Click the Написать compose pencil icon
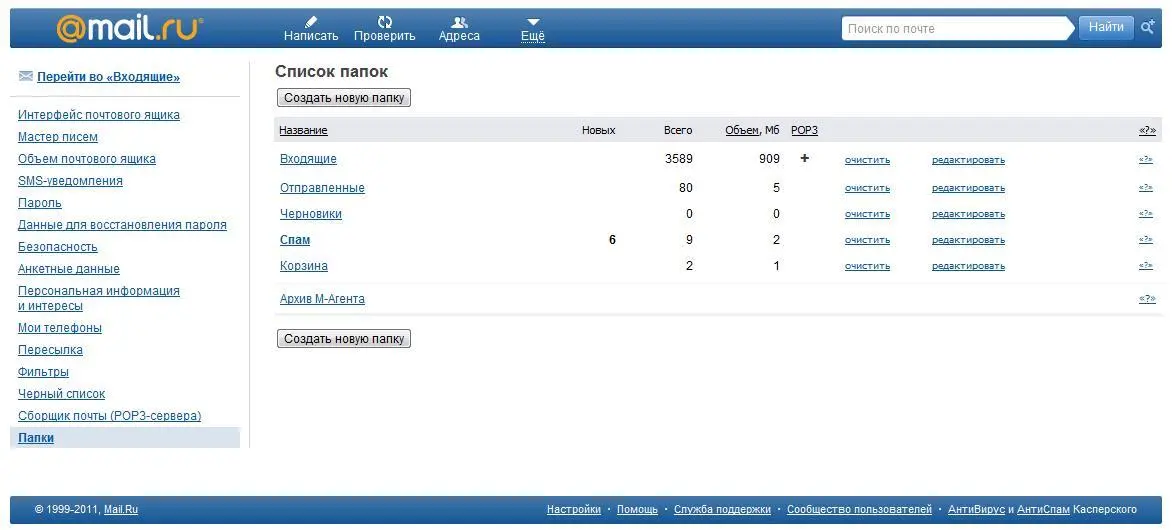This screenshot has width=1172, height=530. tap(311, 21)
